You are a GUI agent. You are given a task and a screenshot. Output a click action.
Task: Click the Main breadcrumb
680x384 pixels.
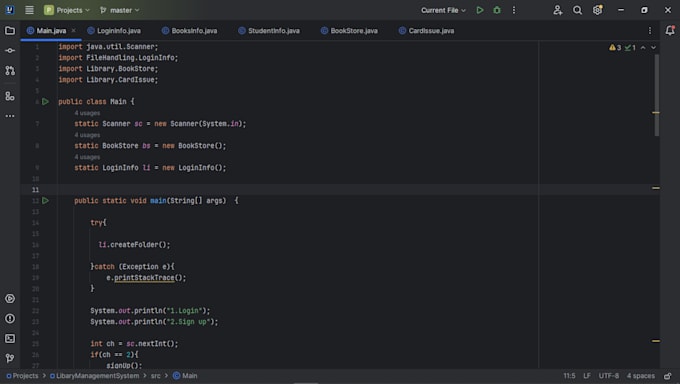coord(185,376)
